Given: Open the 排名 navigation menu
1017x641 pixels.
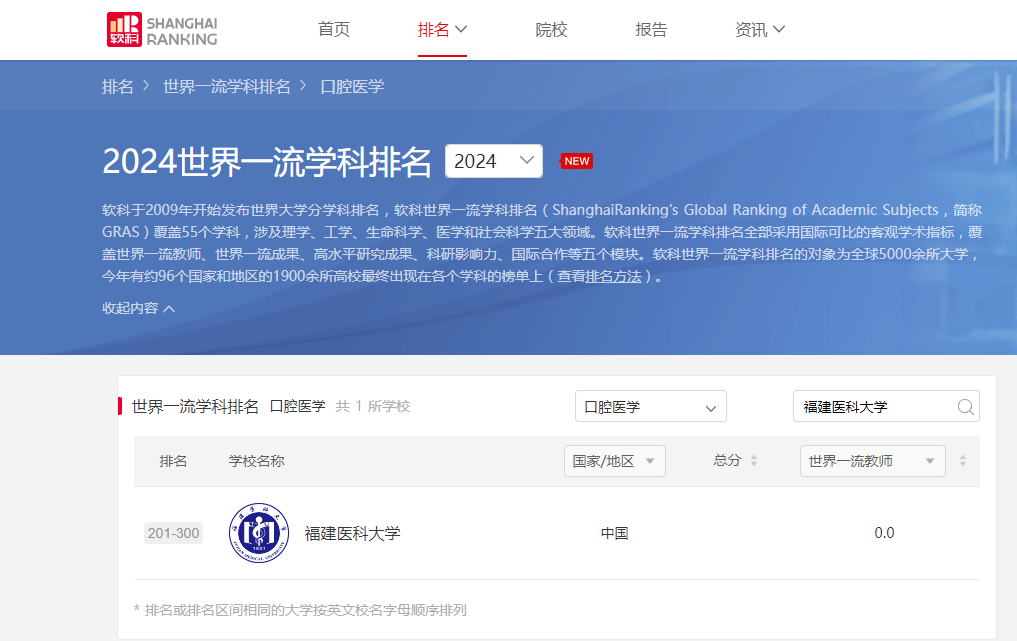Looking at the screenshot, I should pyautogui.click(x=442, y=29).
